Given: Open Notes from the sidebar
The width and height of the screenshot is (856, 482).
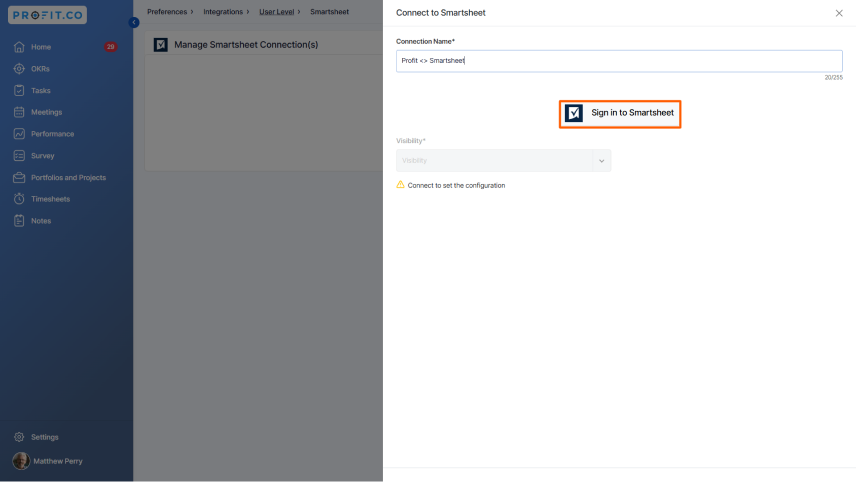Looking at the screenshot, I should (x=41, y=221).
